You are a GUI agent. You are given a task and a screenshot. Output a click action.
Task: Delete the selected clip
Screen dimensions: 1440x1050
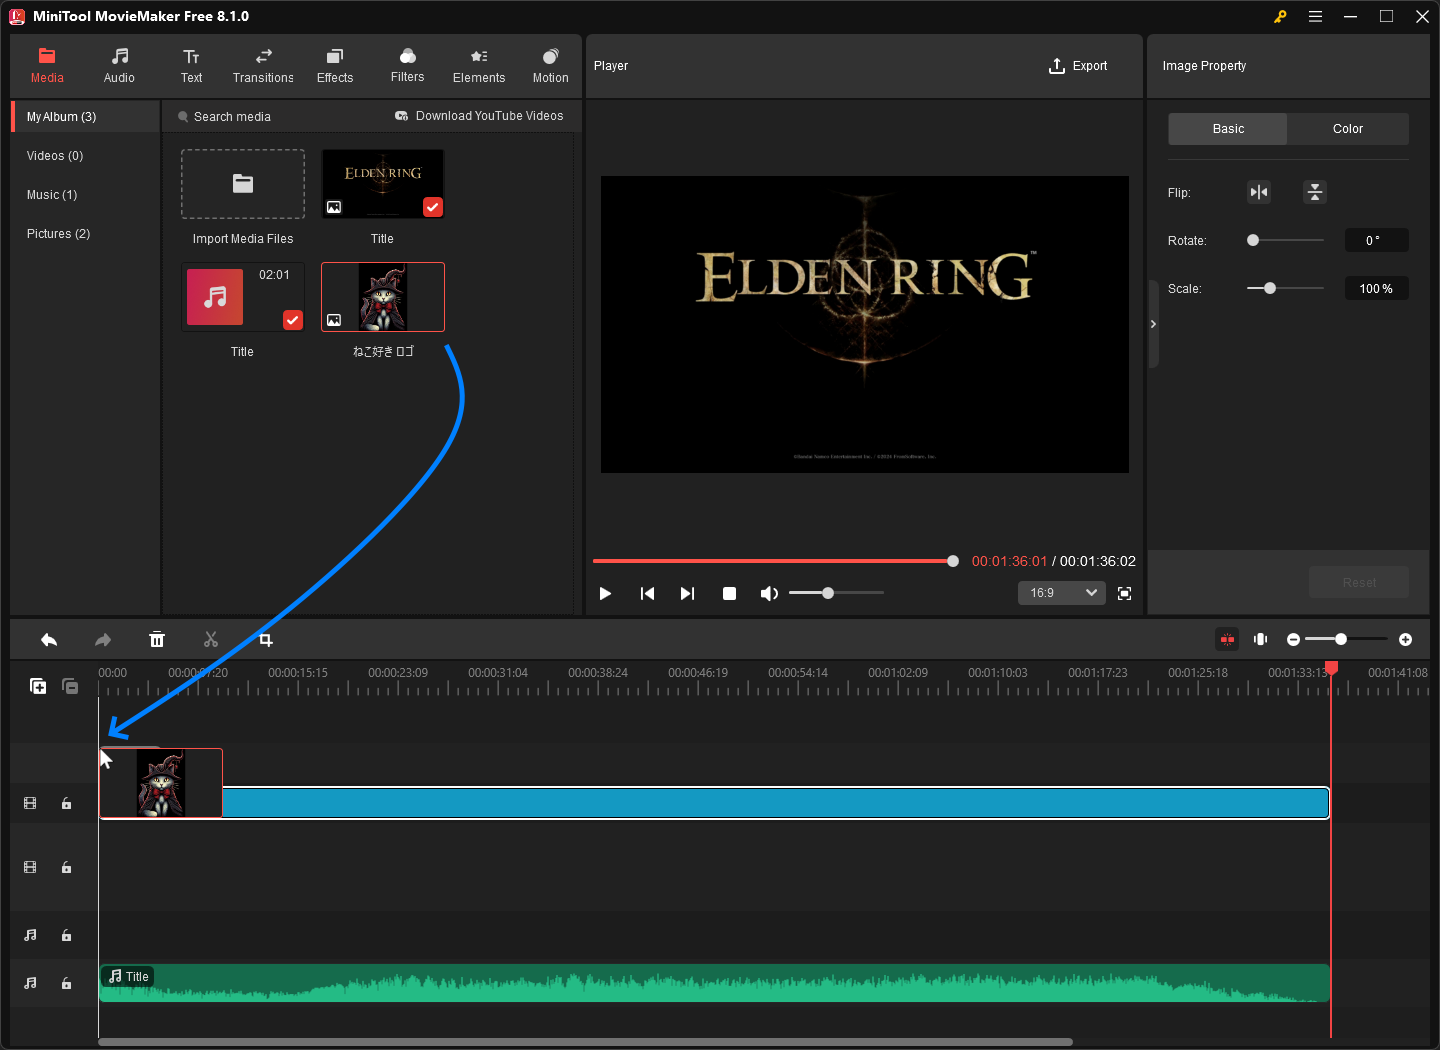tap(157, 640)
